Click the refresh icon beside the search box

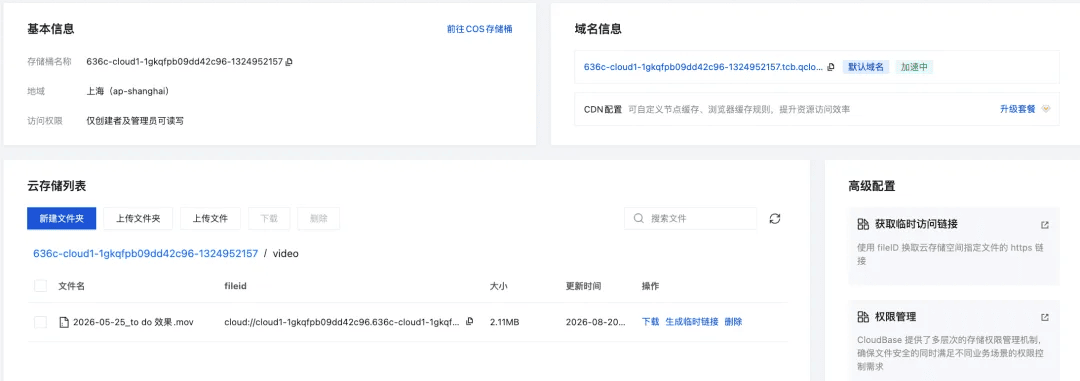(775, 218)
